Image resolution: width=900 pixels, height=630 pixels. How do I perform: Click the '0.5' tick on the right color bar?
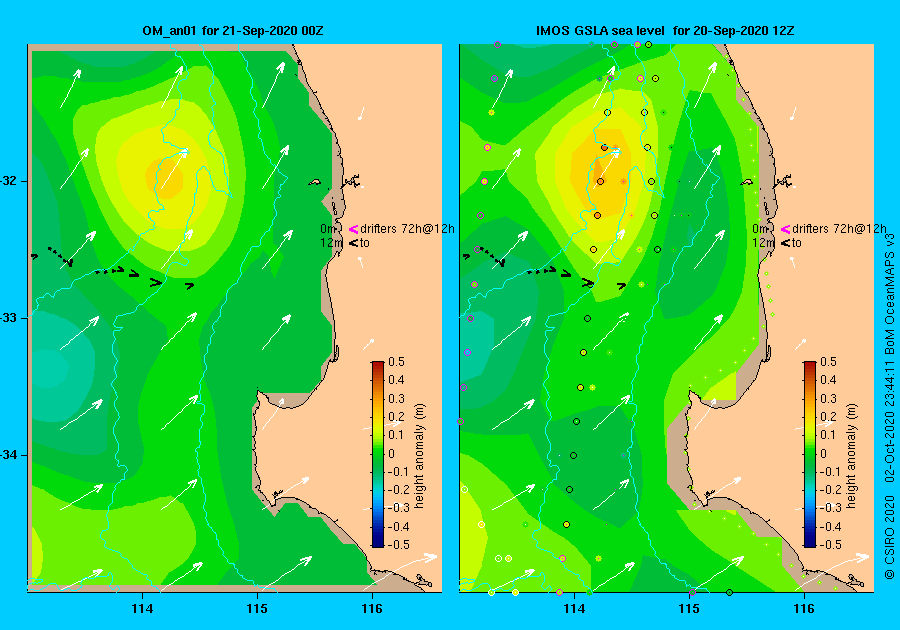click(828, 362)
